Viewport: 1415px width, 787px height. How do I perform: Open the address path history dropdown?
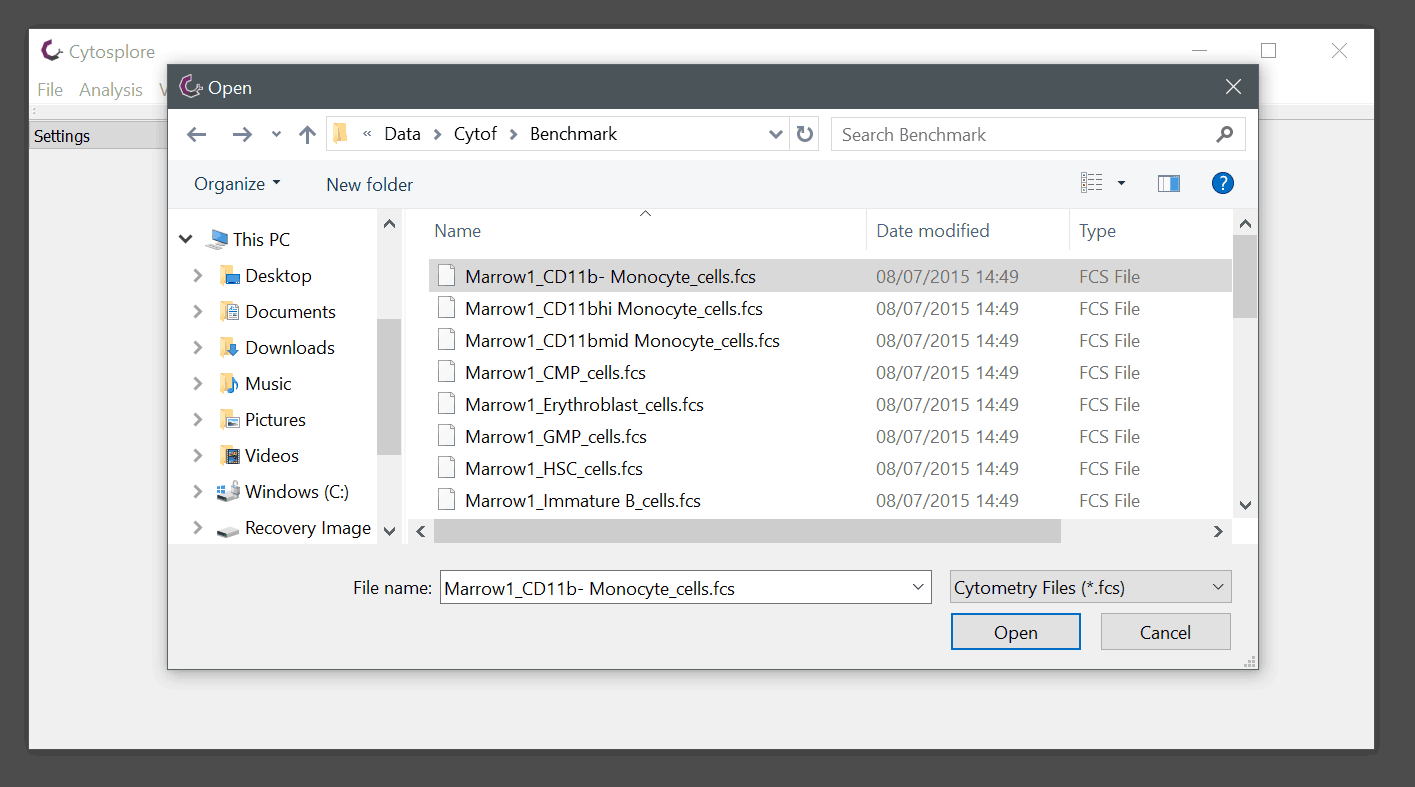tap(776, 134)
